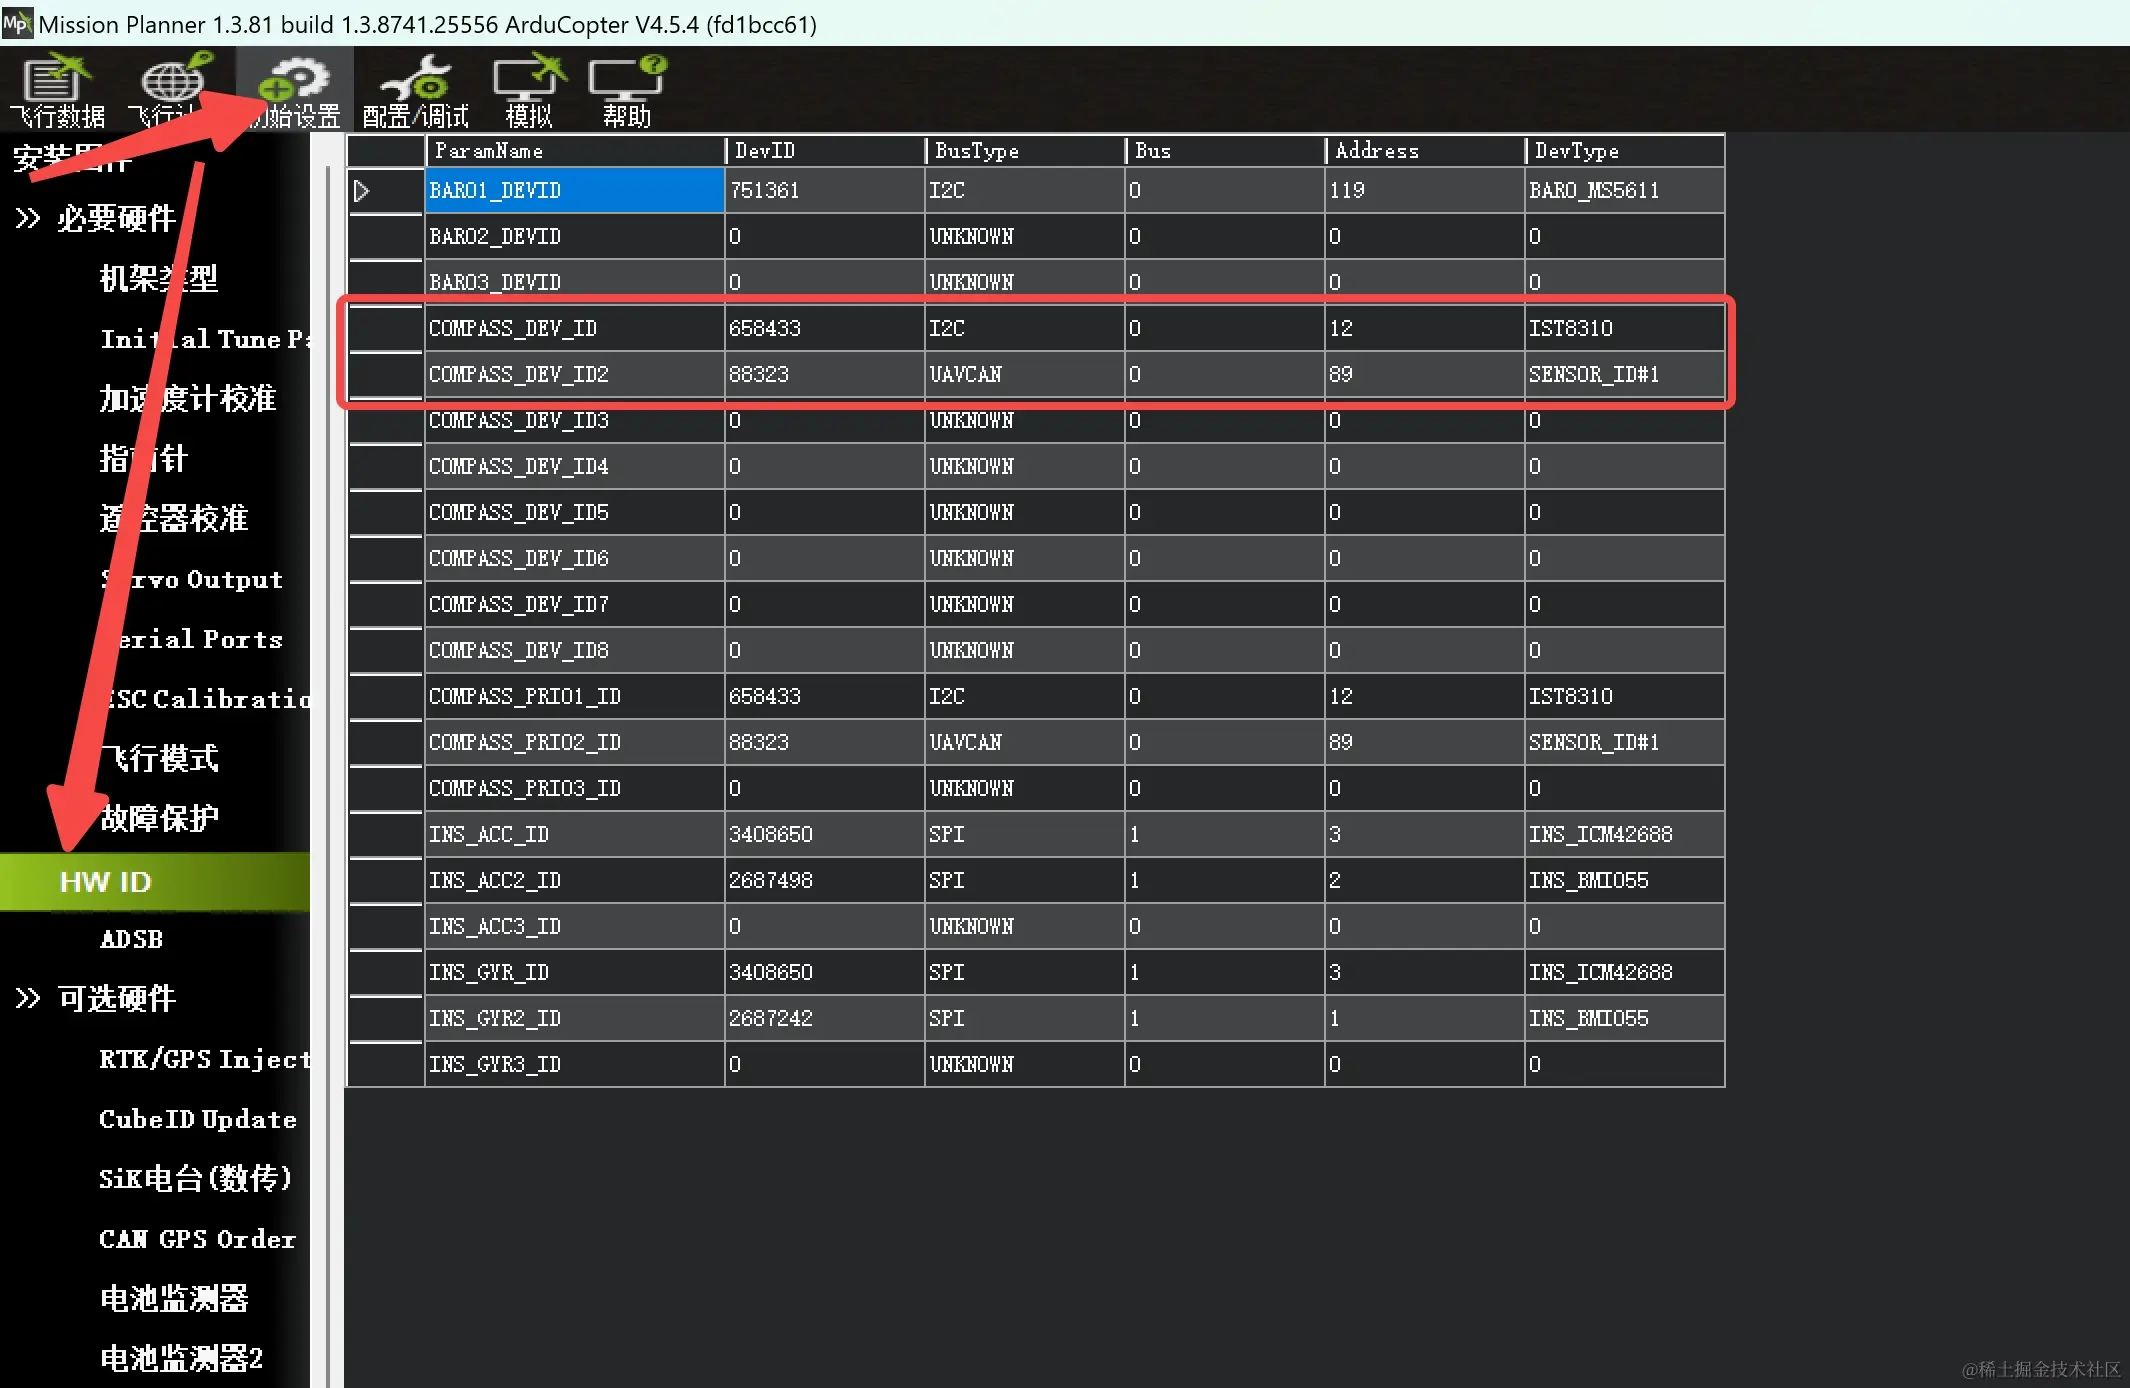Click the Mission Planner title bar logo
The image size is (2130, 1388).
(17, 23)
